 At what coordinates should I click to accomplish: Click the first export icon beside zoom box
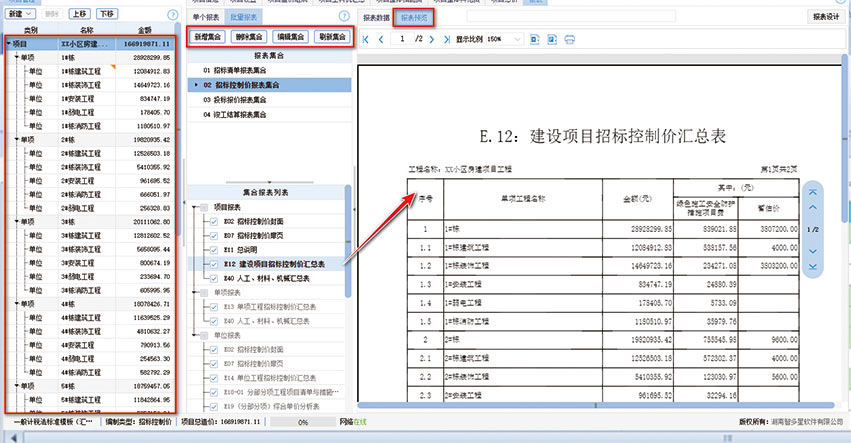point(535,39)
